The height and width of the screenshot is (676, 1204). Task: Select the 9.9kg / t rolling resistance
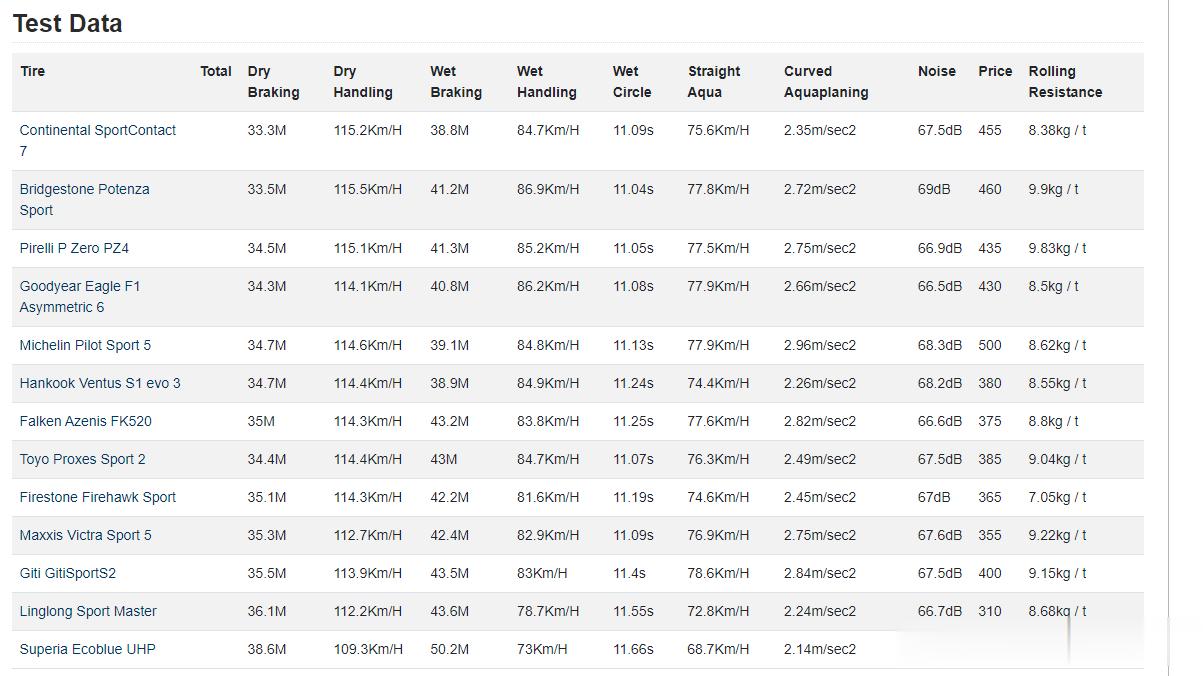point(1054,189)
